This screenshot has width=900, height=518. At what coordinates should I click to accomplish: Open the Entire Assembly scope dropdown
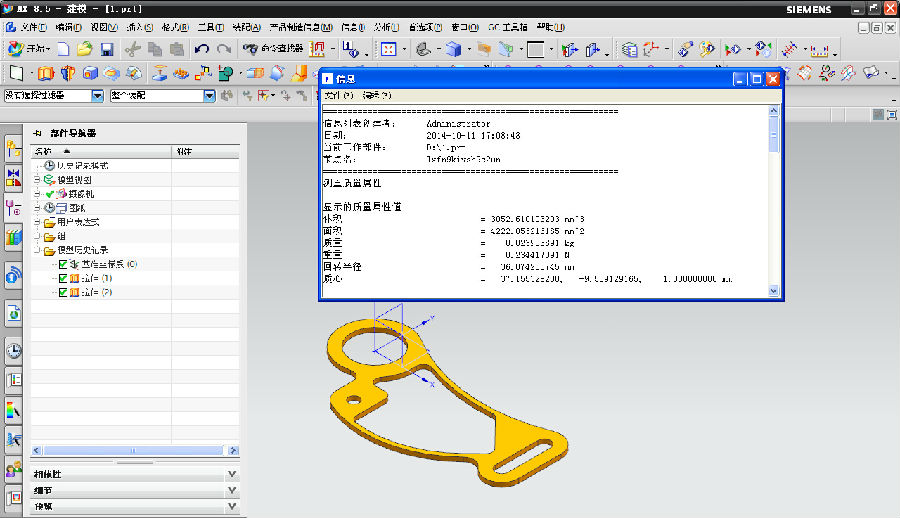209,96
